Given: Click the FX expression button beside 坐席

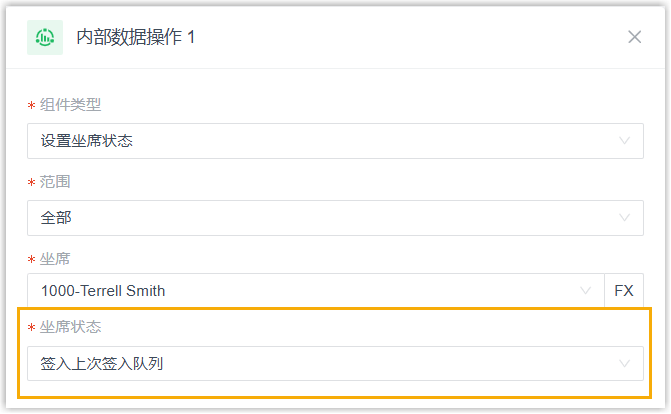Looking at the screenshot, I should tap(624, 291).
